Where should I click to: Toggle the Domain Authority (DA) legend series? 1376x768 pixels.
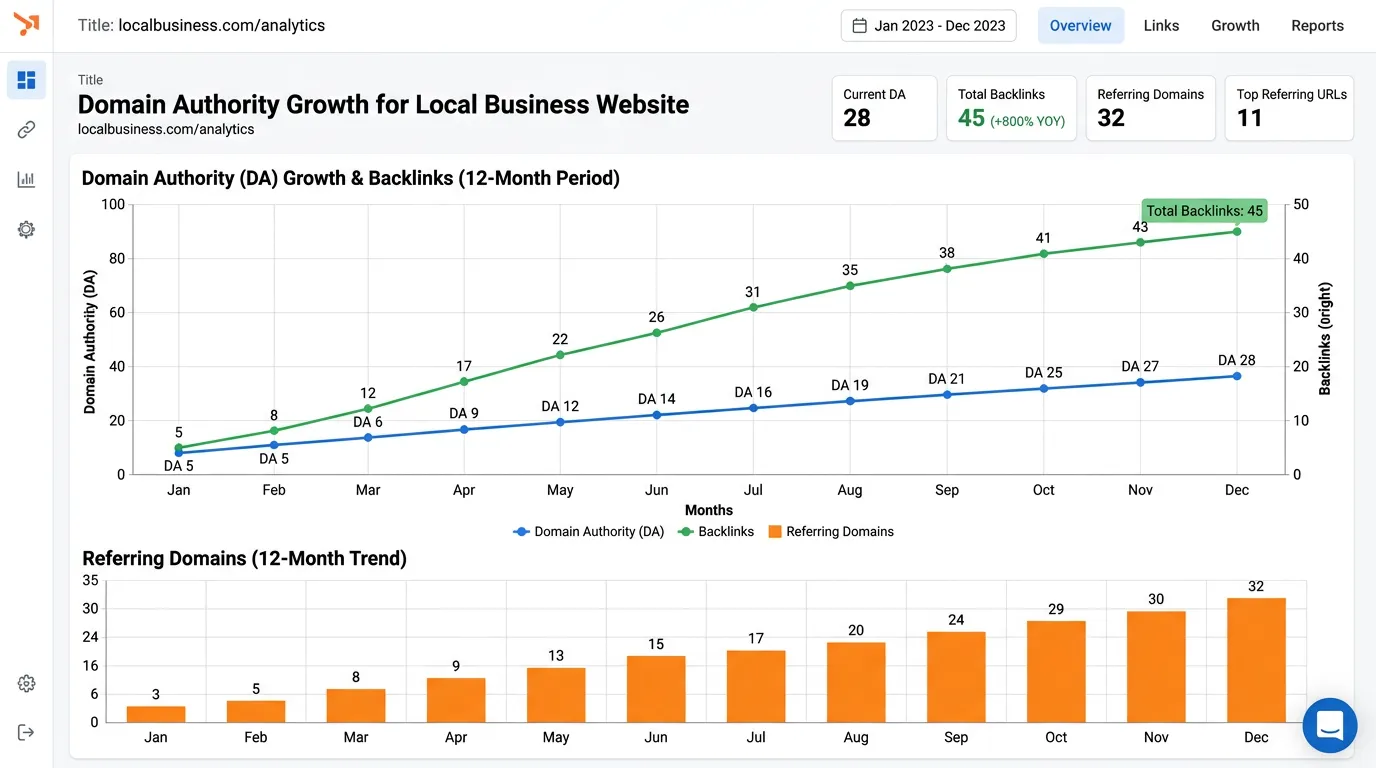(588, 532)
